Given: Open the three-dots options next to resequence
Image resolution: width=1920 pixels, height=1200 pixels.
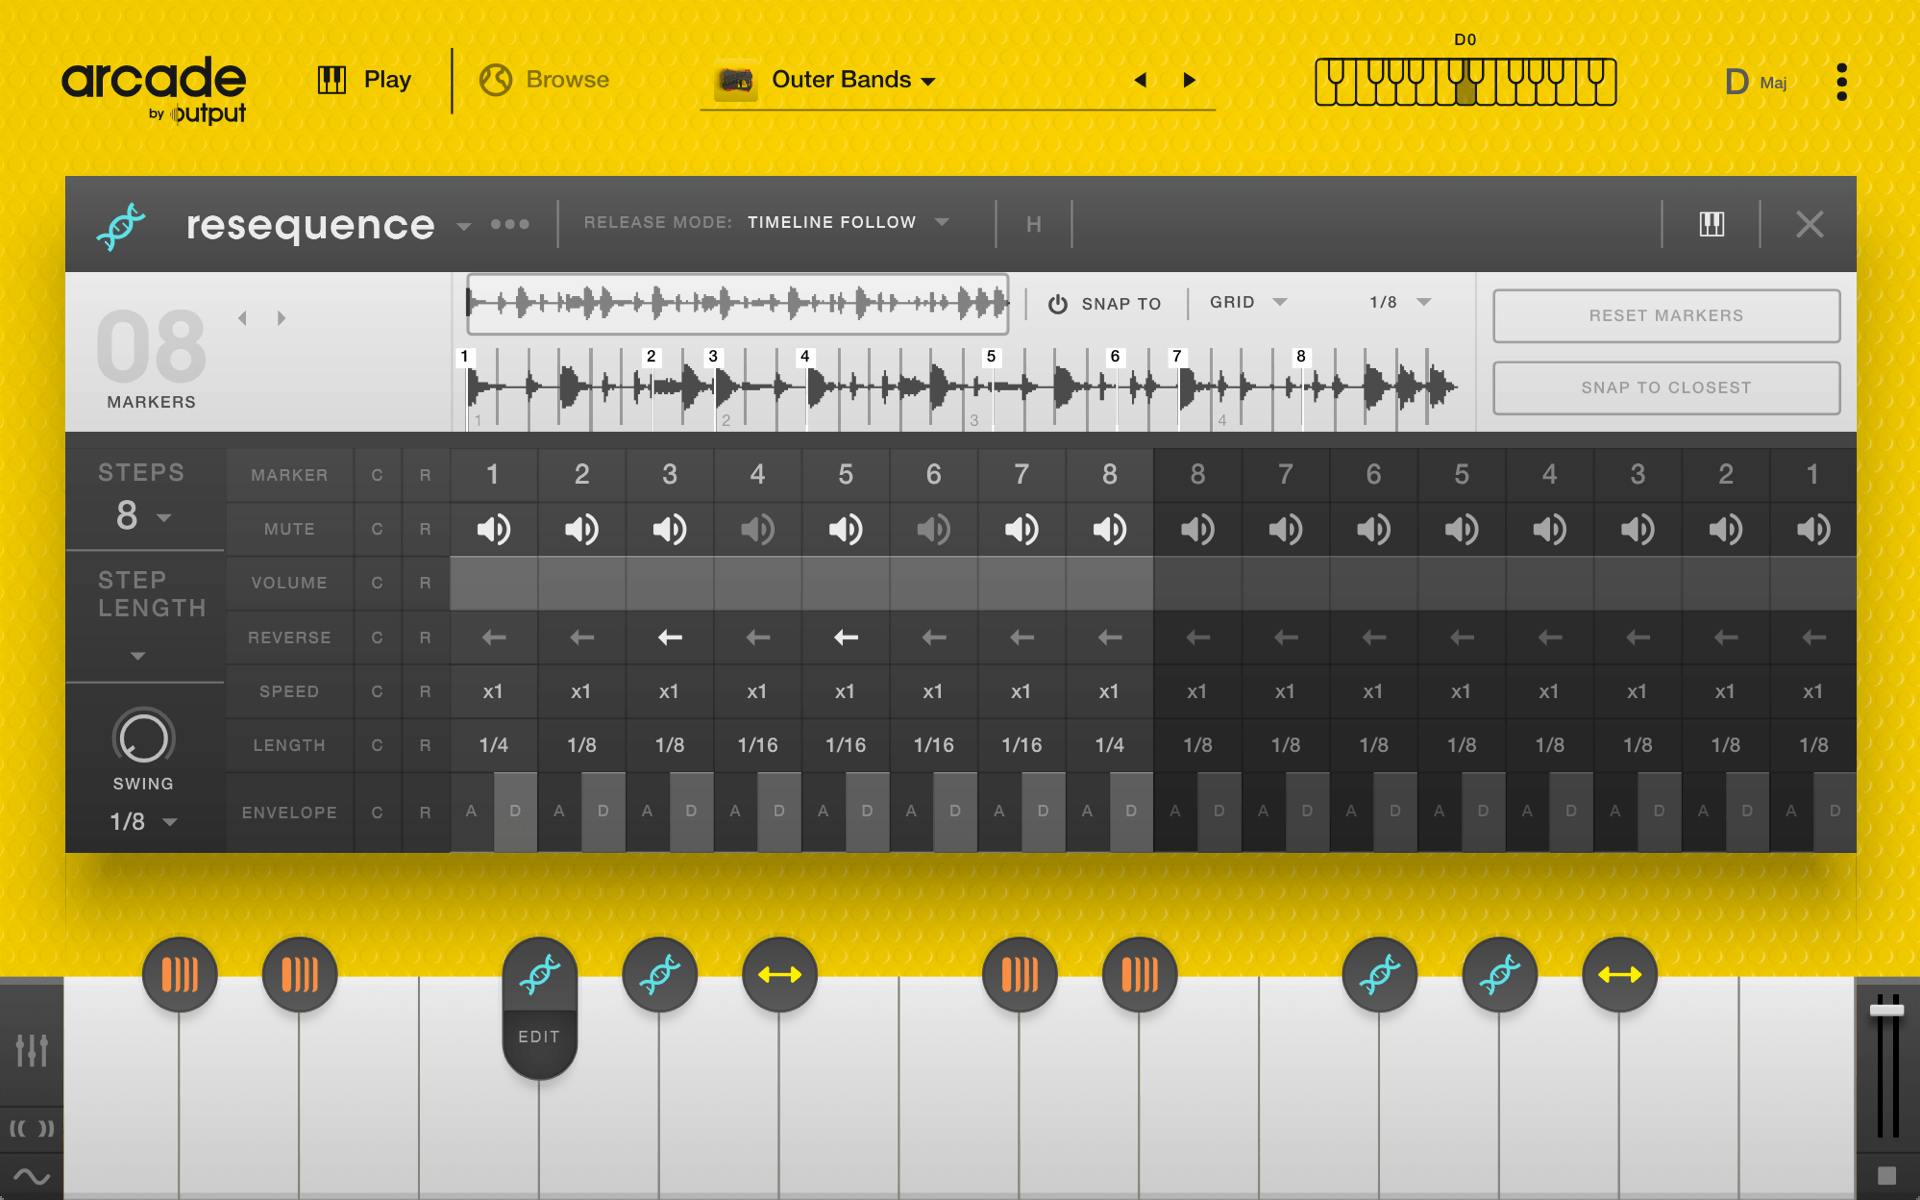Looking at the screenshot, I should [510, 224].
